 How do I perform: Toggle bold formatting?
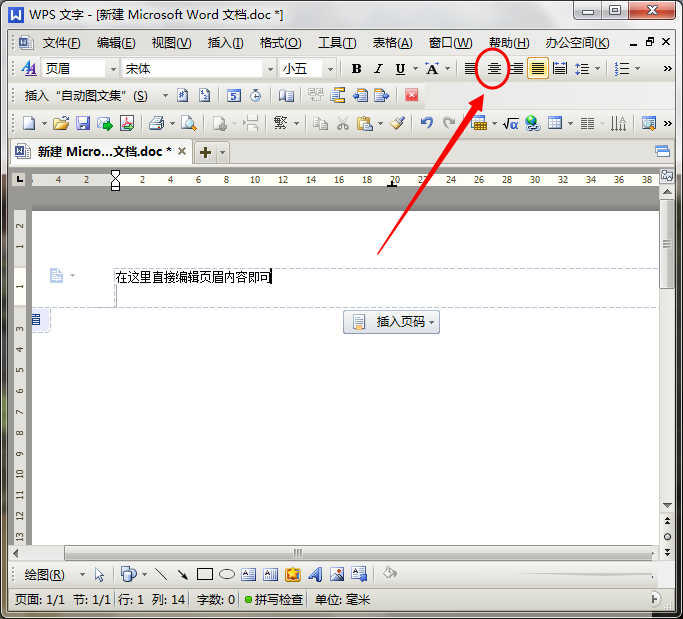point(356,69)
